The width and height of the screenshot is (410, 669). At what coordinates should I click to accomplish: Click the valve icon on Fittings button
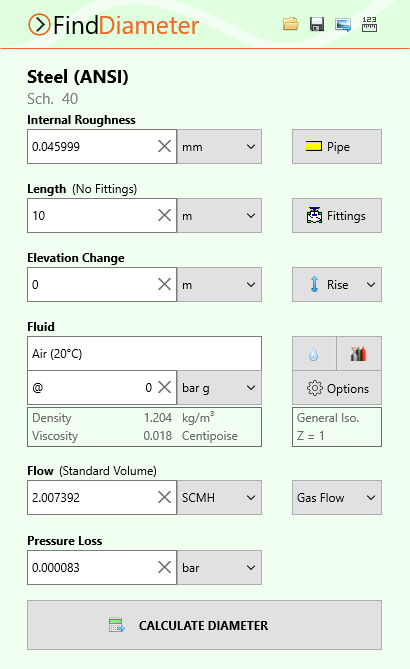(314, 215)
